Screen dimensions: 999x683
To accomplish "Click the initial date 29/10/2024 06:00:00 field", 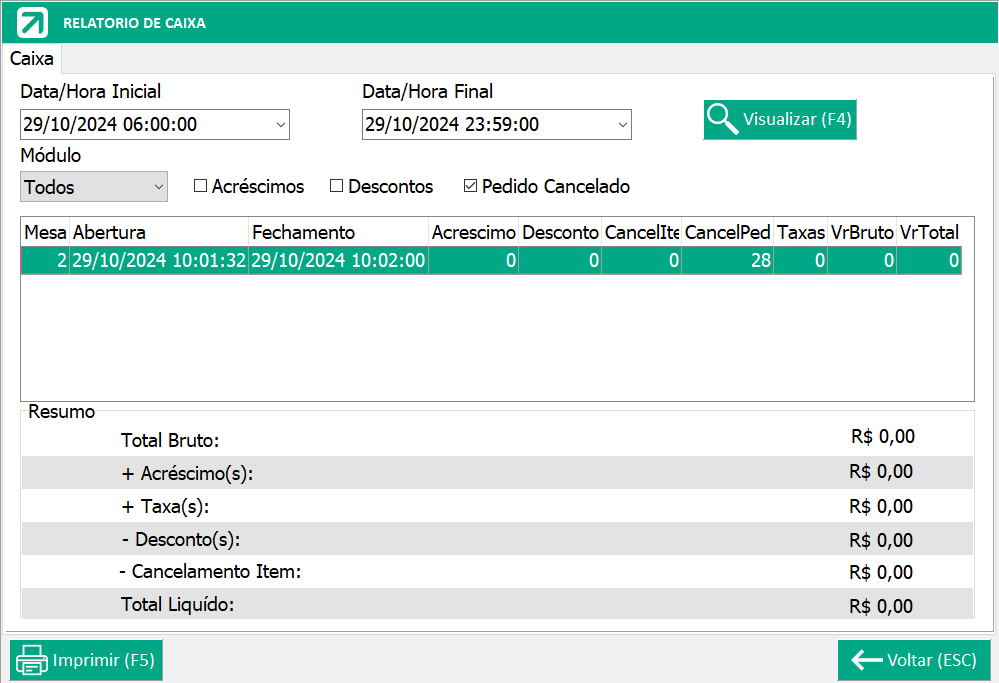I will point(155,124).
